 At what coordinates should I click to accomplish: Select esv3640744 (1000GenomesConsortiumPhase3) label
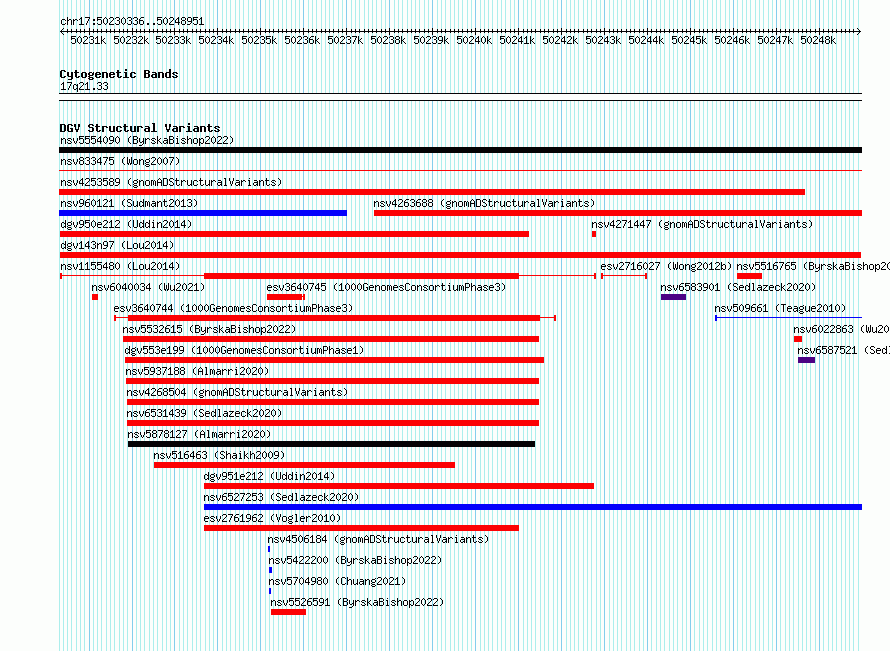(x=233, y=308)
